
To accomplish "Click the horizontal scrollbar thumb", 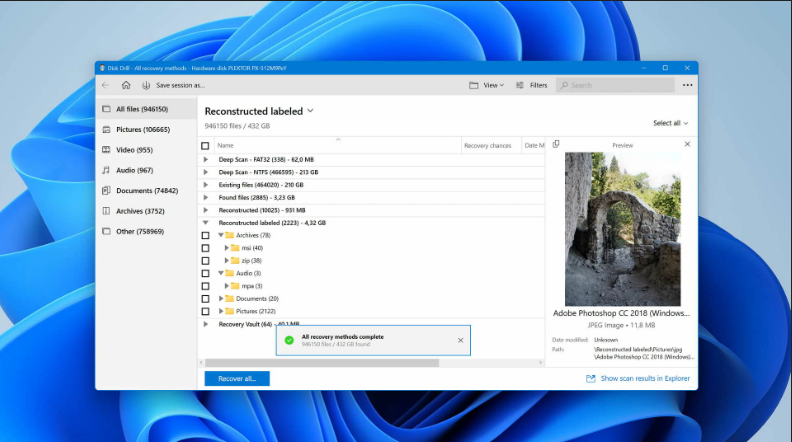I will (x=322, y=363).
